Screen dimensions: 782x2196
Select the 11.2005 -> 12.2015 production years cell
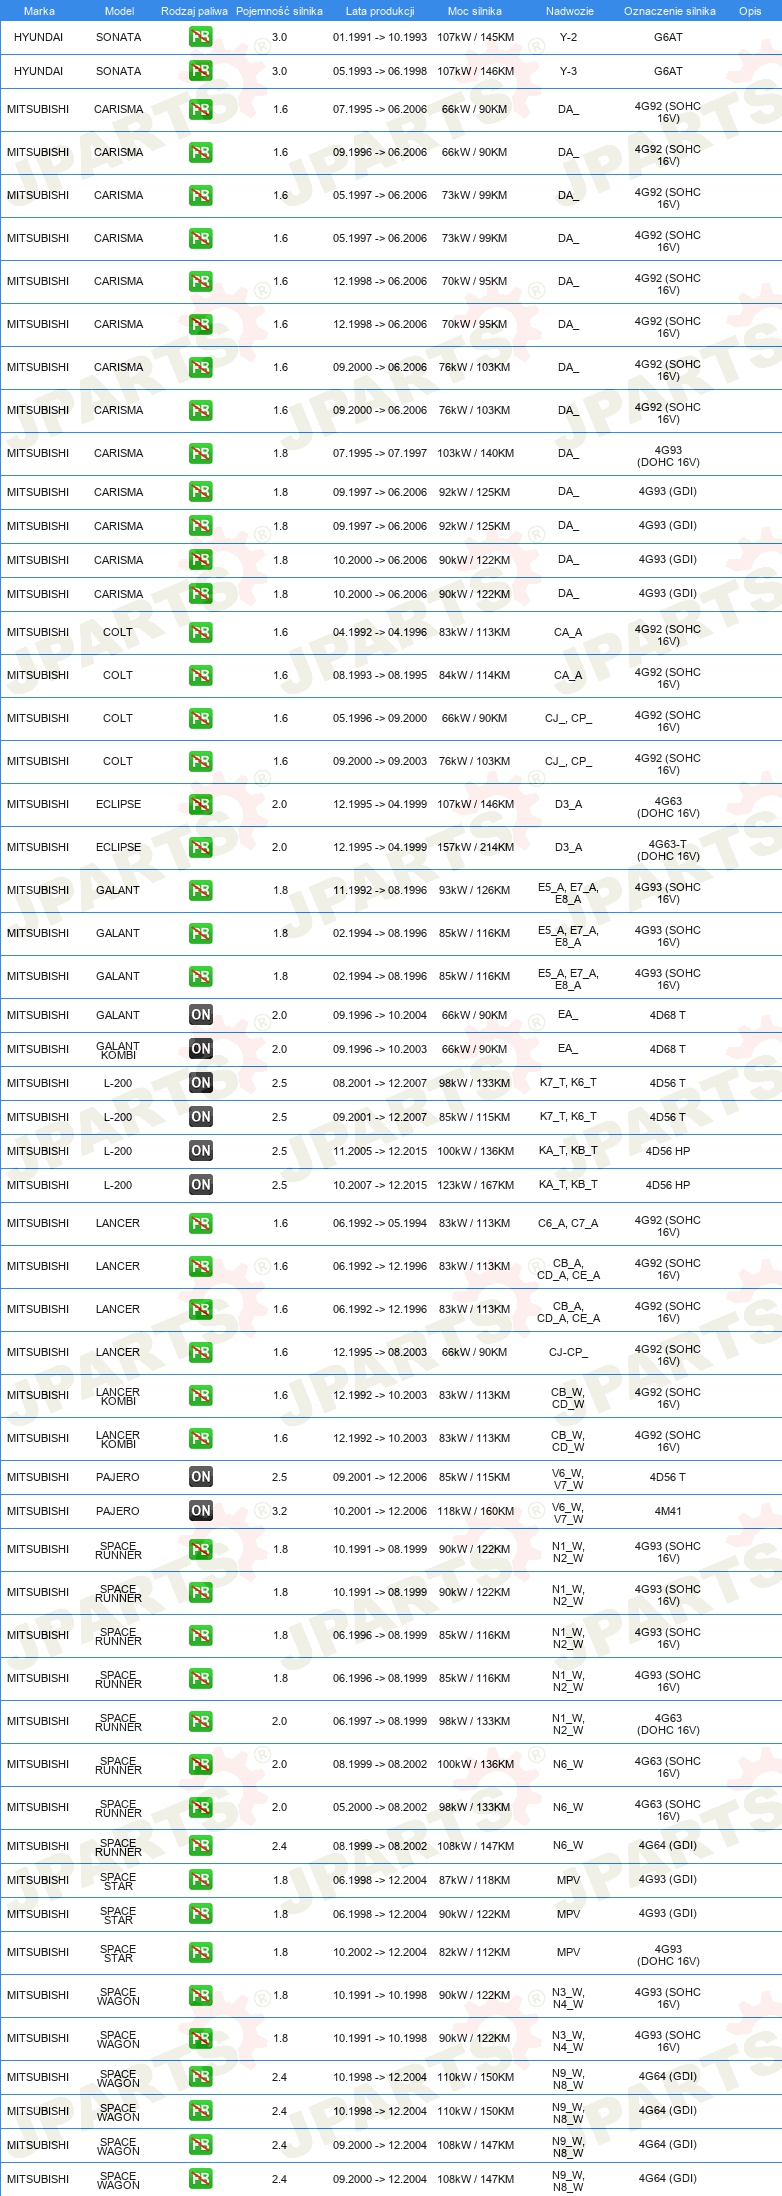(x=380, y=1151)
